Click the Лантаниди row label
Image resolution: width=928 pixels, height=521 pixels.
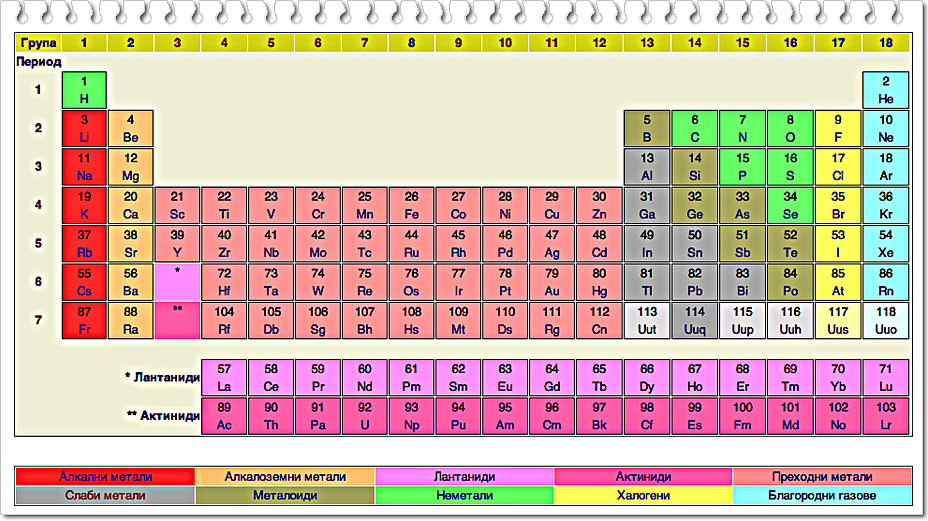pyautogui.click(x=163, y=377)
